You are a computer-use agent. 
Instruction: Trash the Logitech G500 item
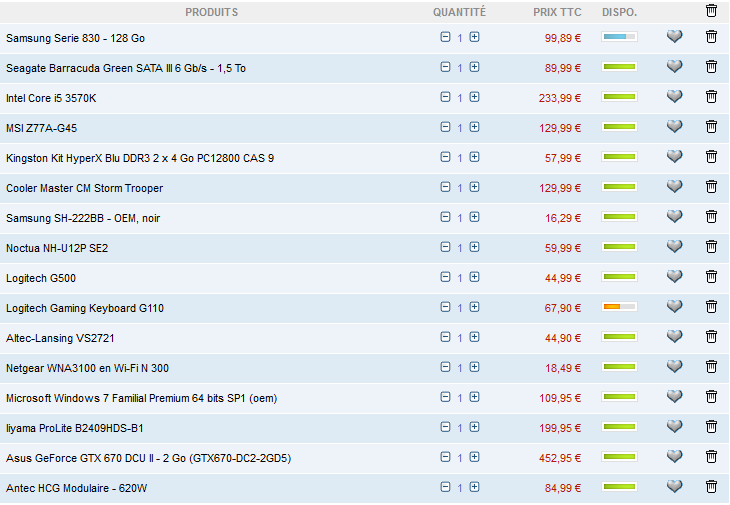[711, 277]
